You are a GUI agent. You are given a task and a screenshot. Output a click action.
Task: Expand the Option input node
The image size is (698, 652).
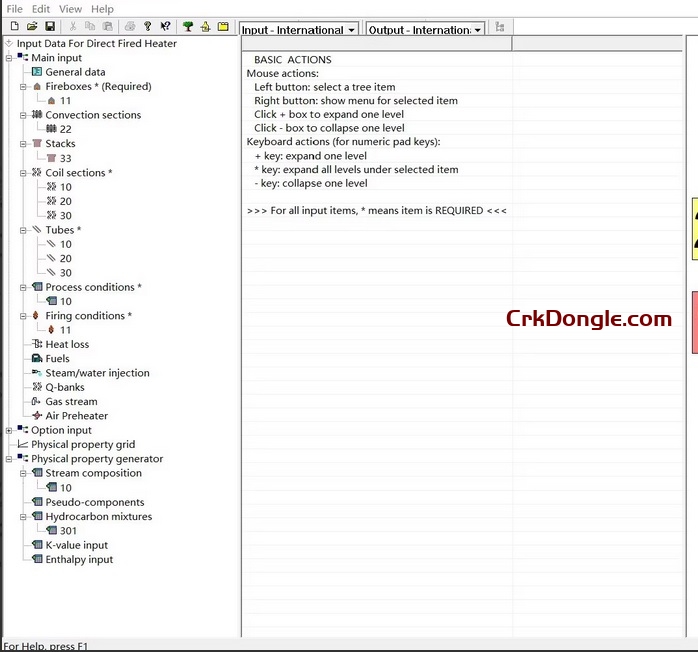point(9,430)
